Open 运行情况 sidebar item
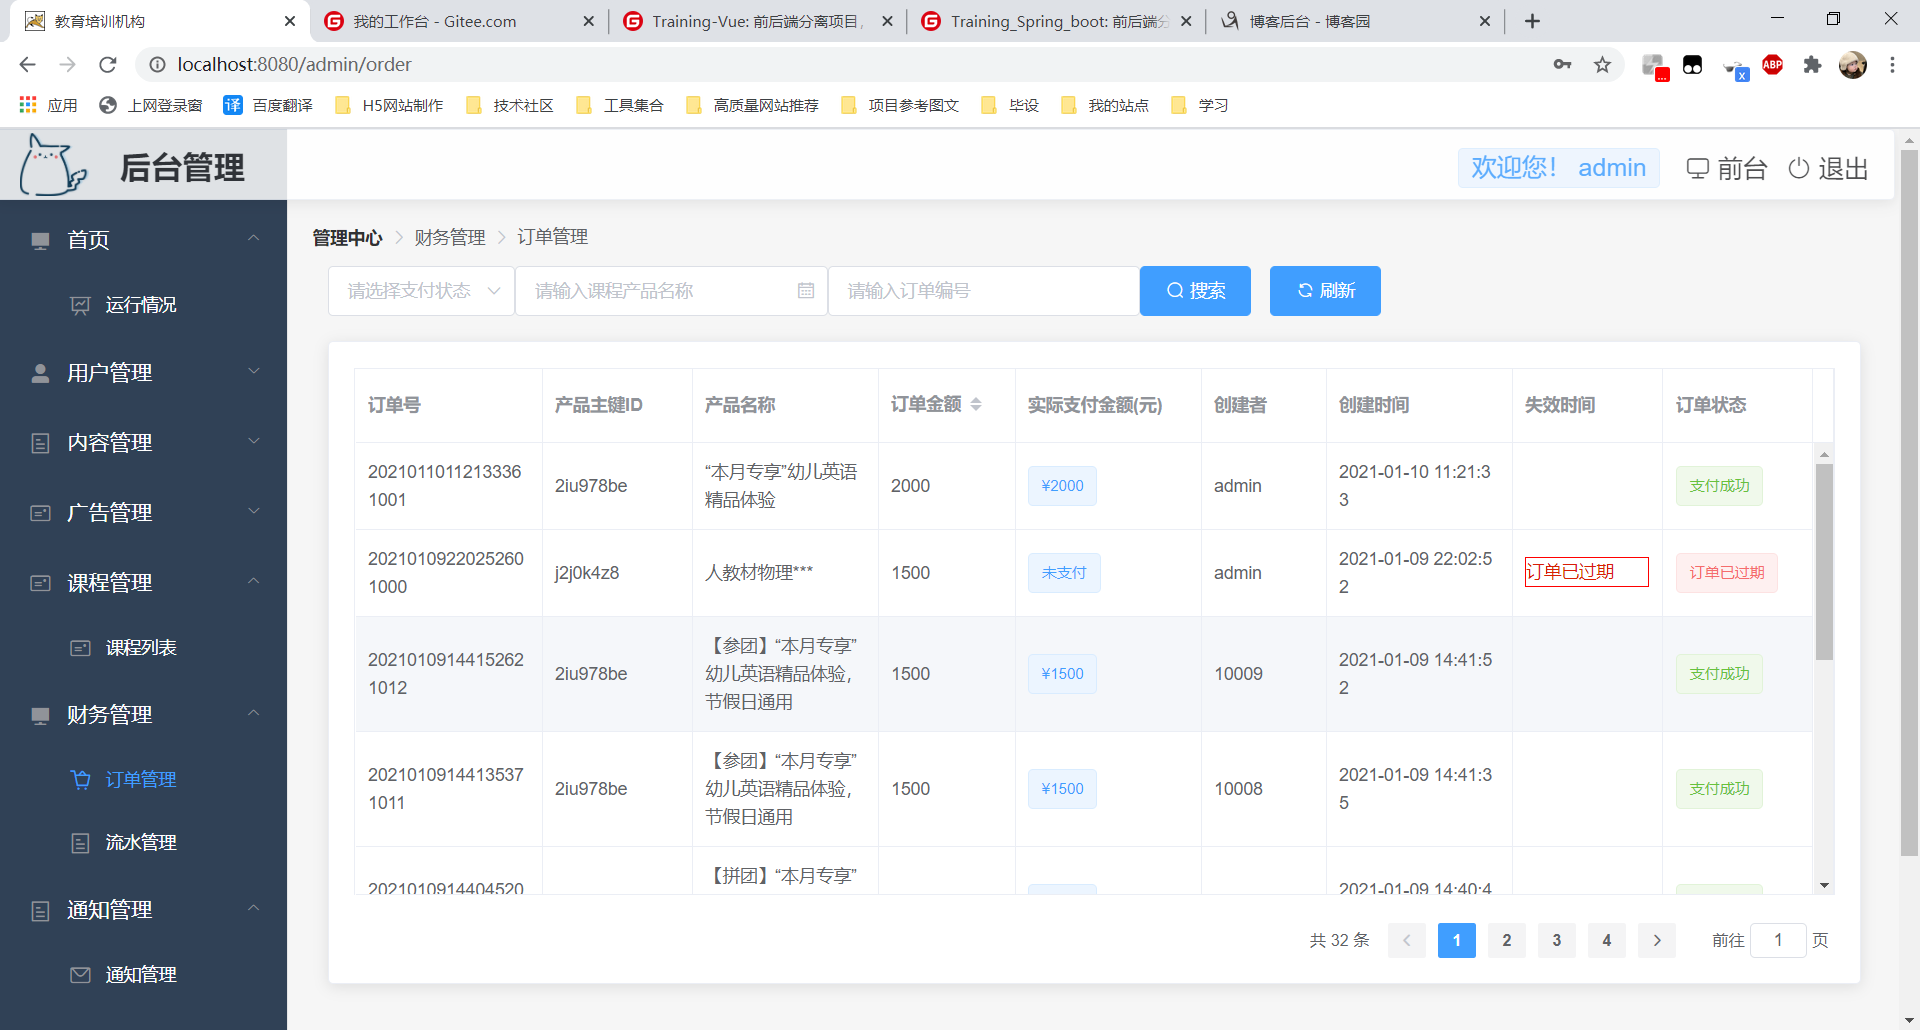 pos(143,305)
